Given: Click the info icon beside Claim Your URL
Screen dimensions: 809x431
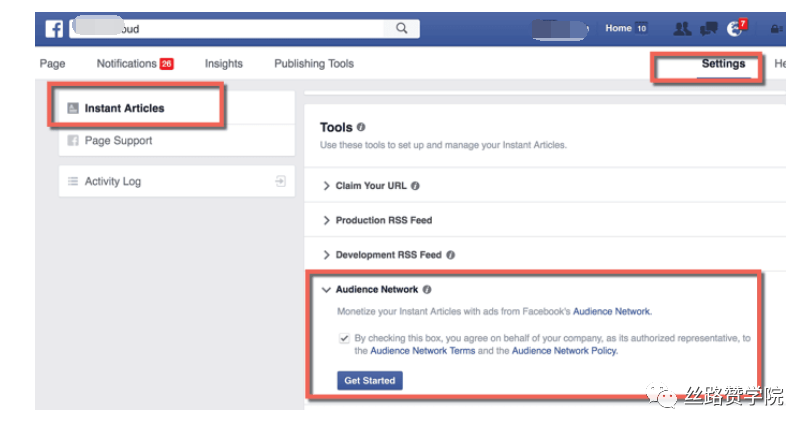Looking at the screenshot, I should coord(415,186).
